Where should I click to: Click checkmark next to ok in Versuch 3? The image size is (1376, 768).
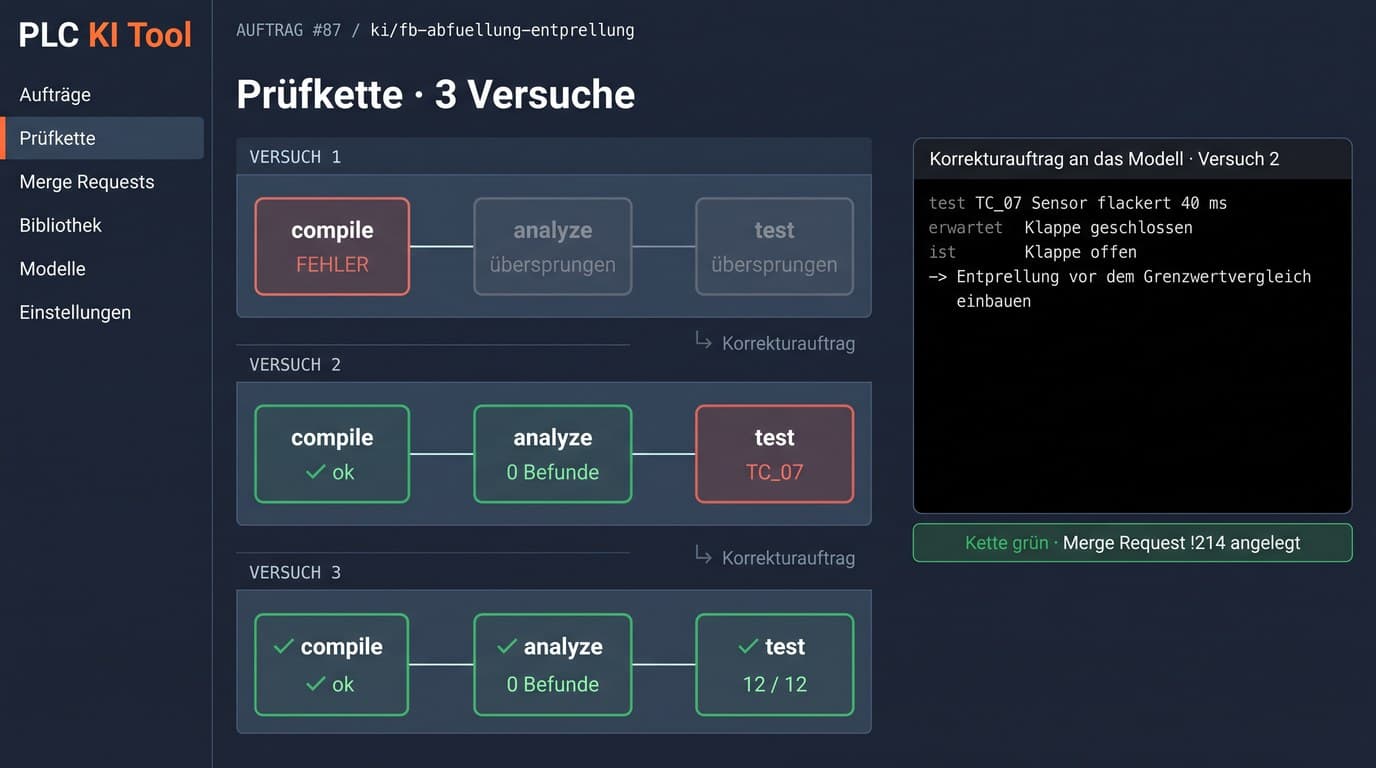(316, 684)
